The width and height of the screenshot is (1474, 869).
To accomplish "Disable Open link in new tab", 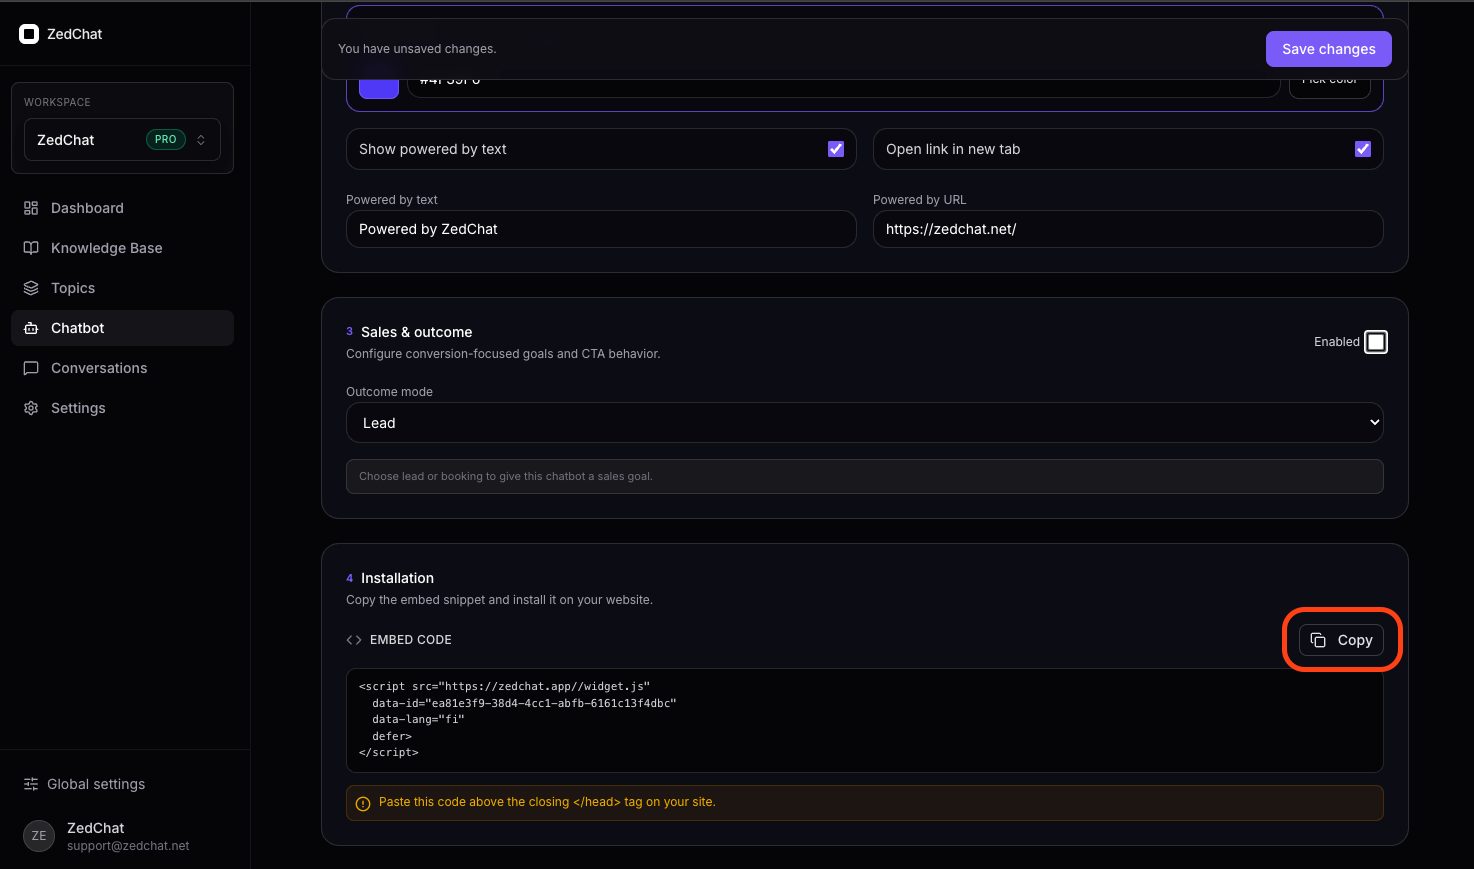I will [x=1363, y=148].
